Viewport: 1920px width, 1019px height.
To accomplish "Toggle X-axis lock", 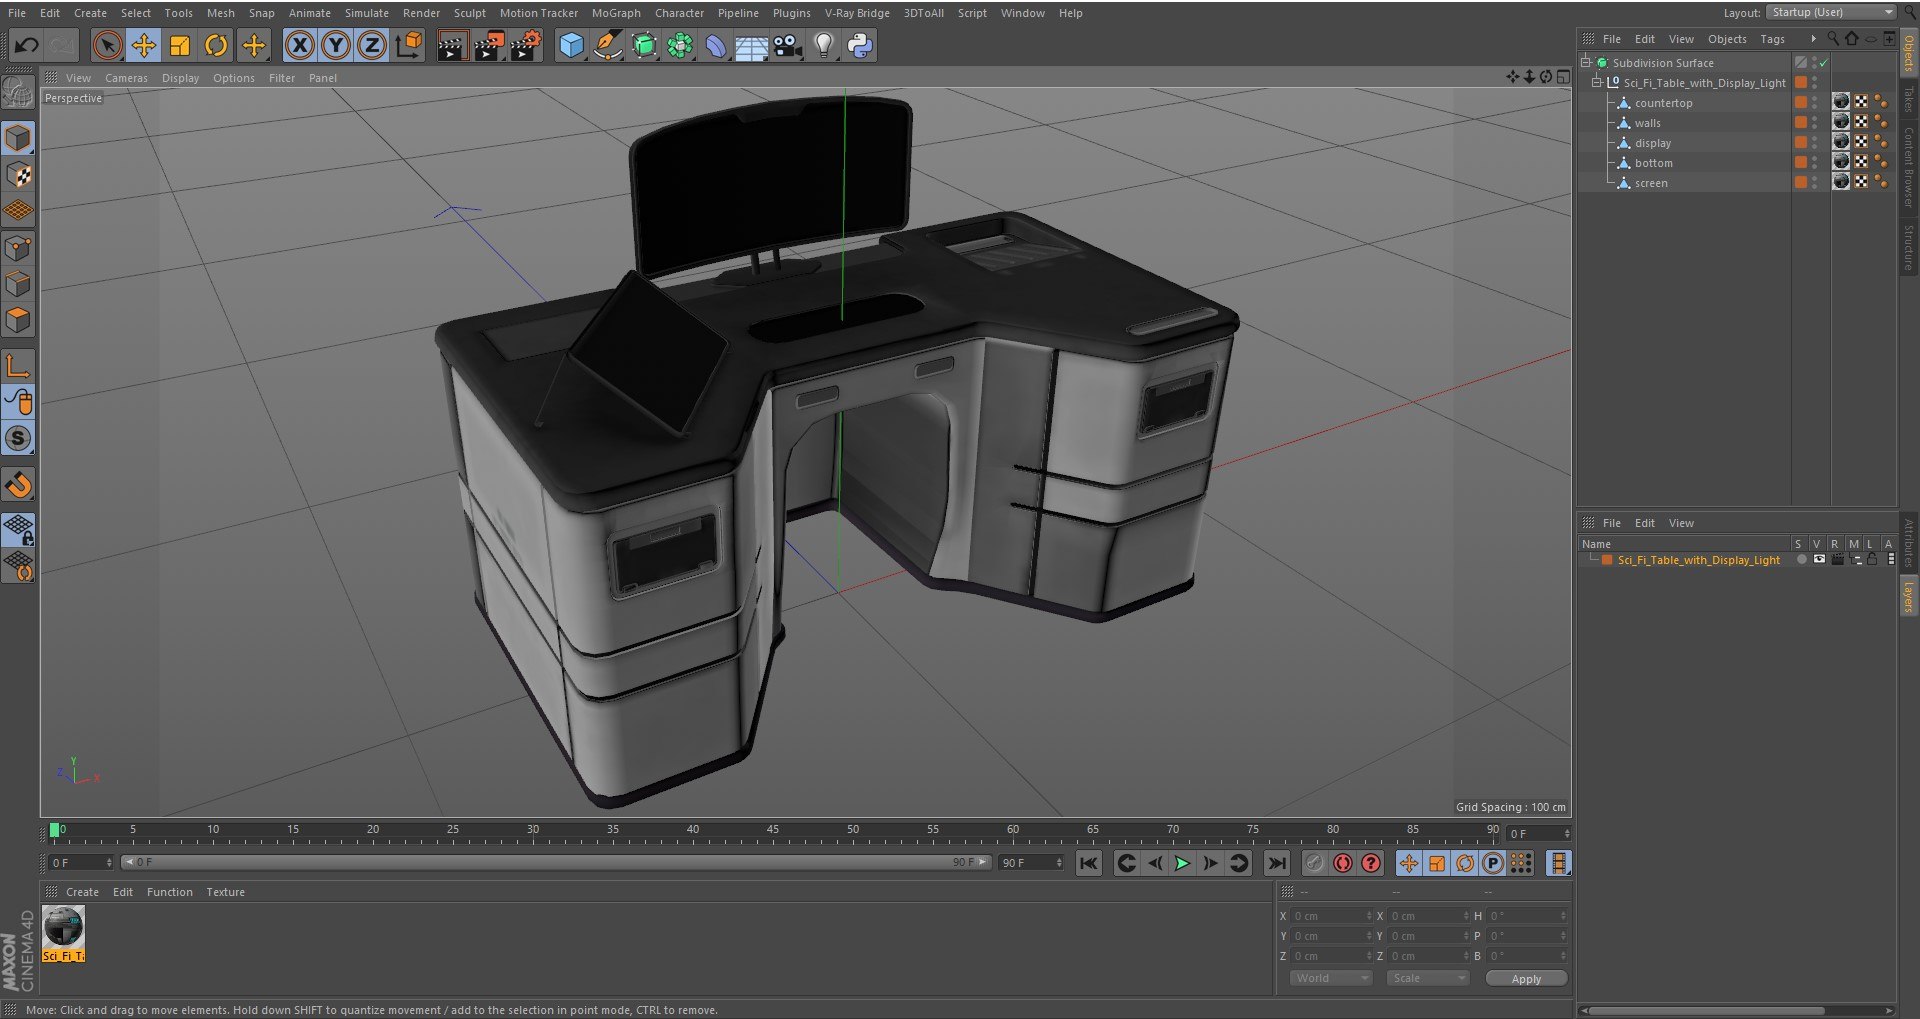I will (x=299, y=45).
